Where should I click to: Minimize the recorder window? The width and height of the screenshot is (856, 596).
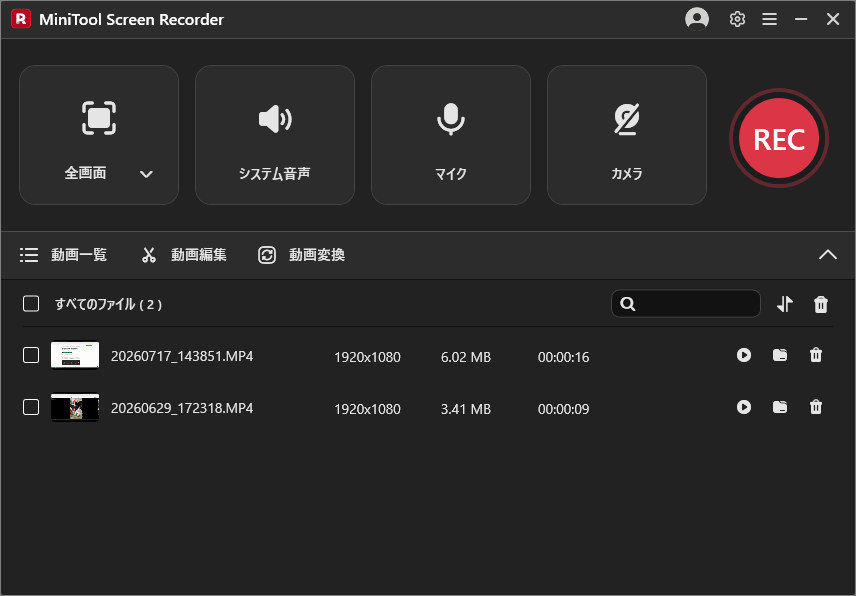(x=801, y=19)
